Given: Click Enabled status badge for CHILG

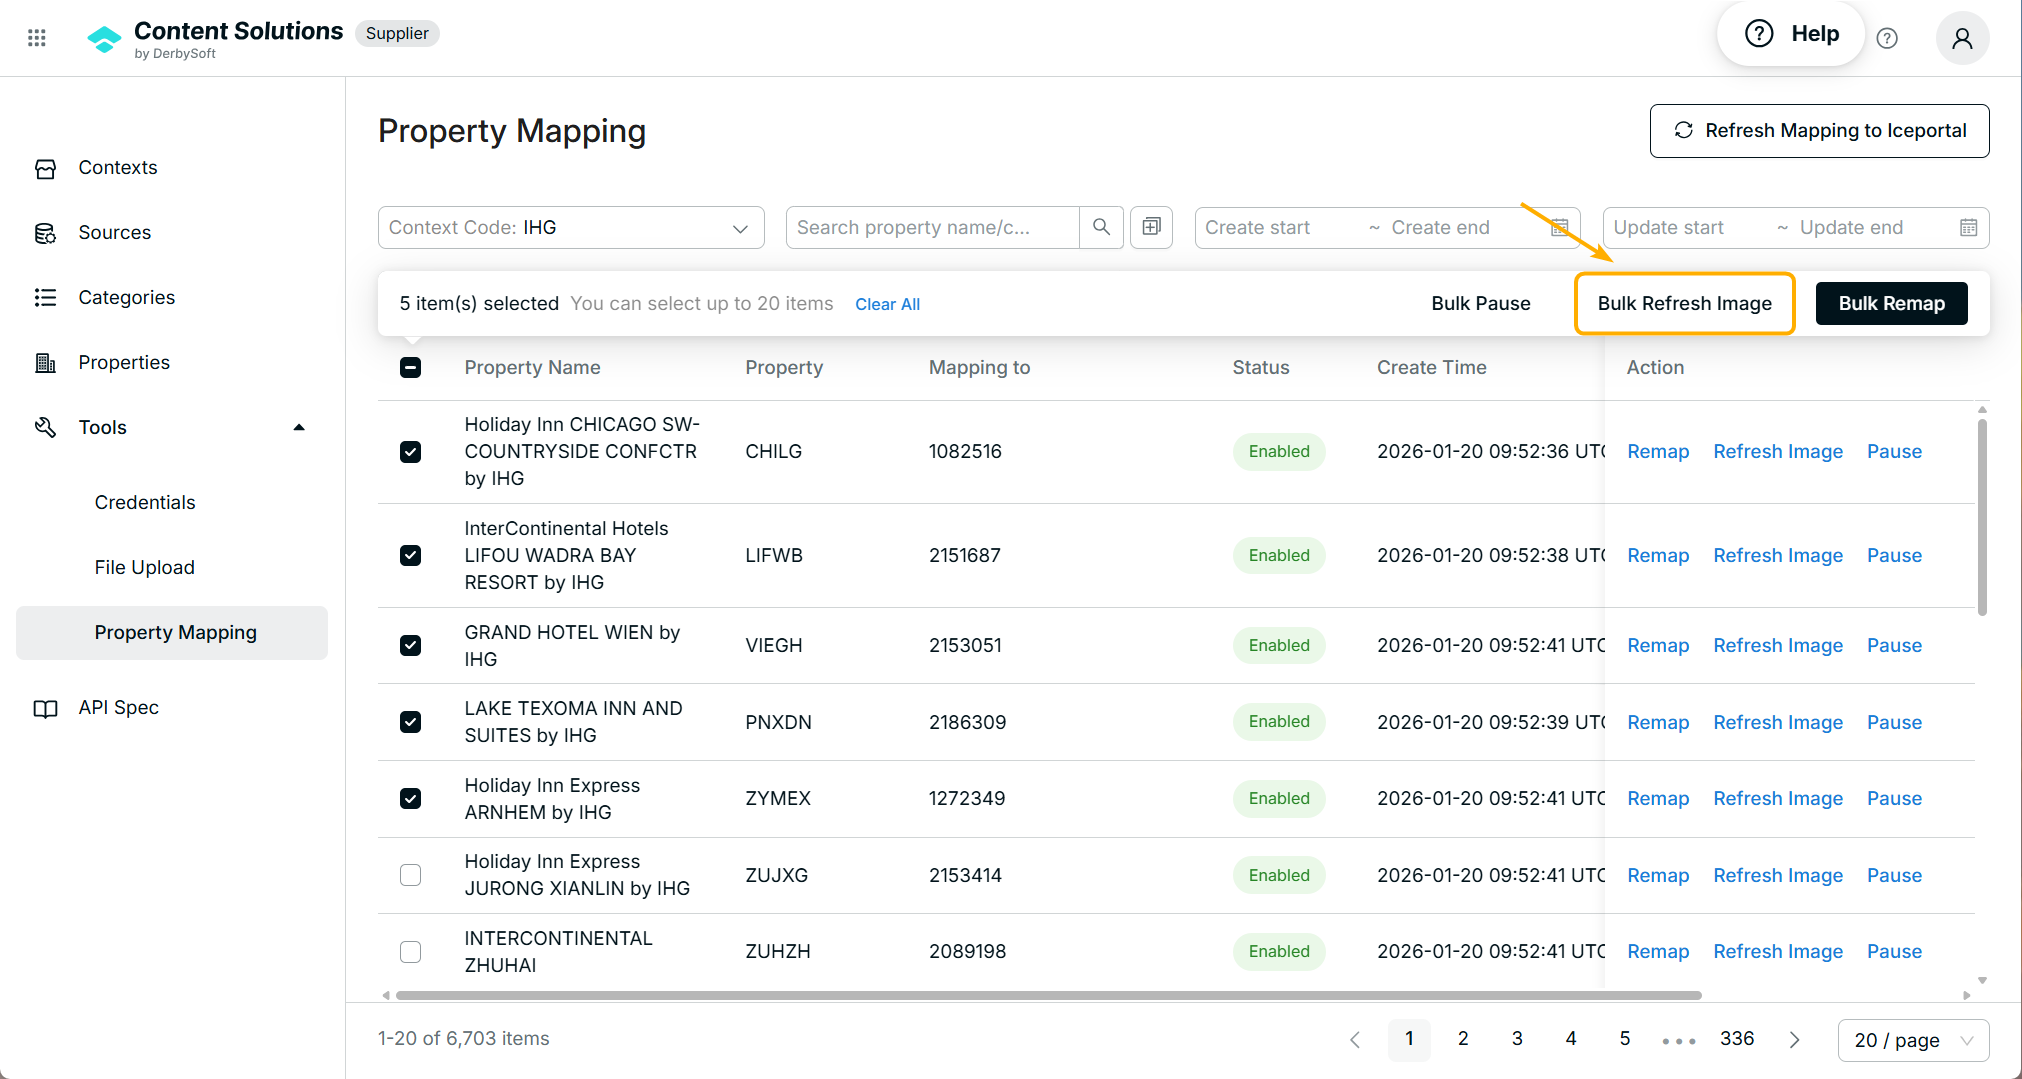Looking at the screenshot, I should (x=1279, y=452).
